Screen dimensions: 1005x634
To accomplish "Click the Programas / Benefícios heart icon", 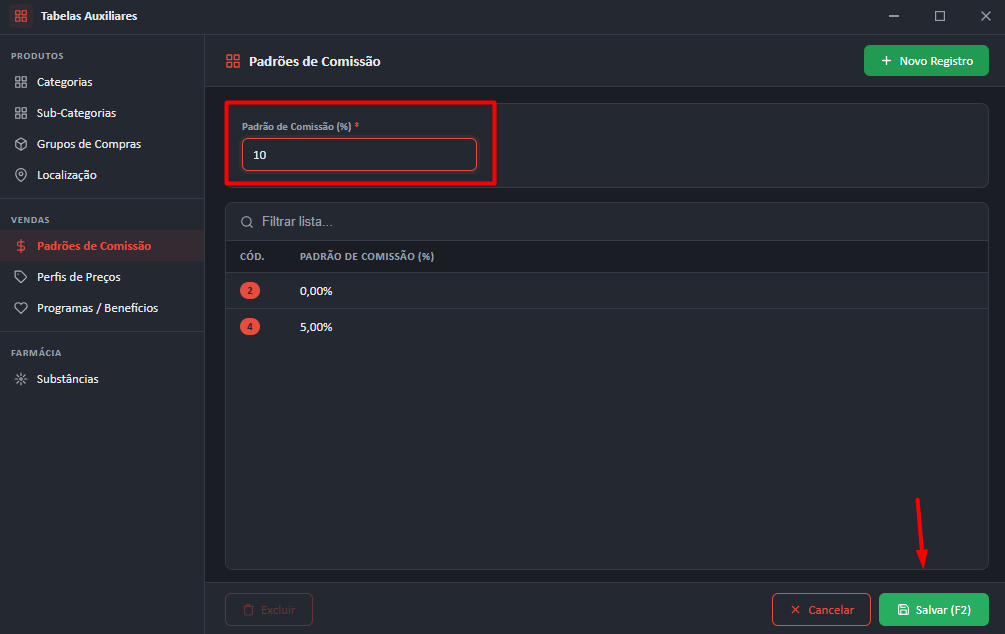I will click(21, 308).
